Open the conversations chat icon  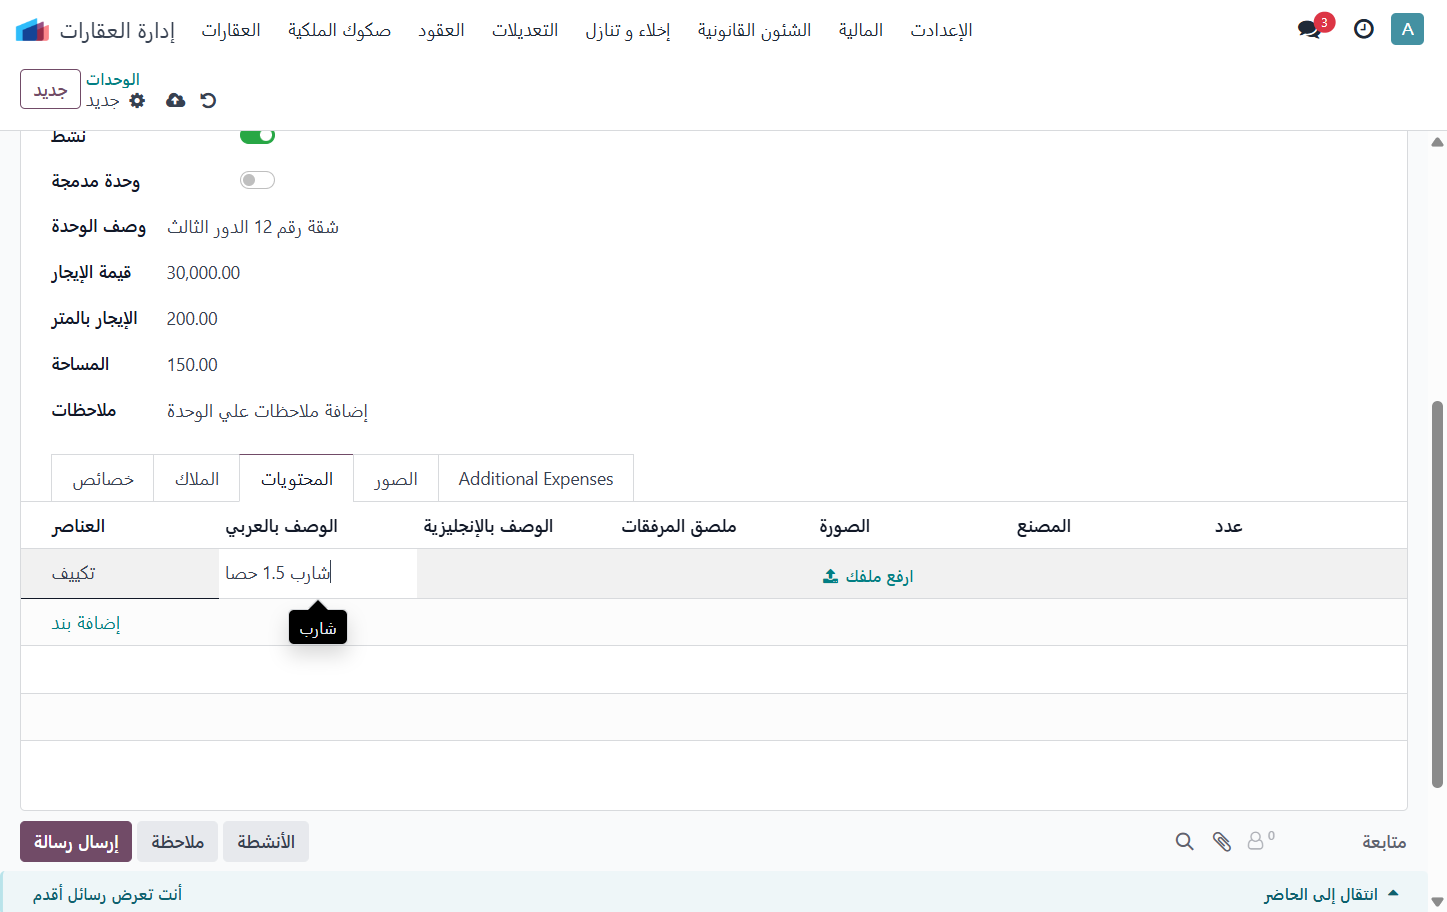pyautogui.click(x=1309, y=30)
